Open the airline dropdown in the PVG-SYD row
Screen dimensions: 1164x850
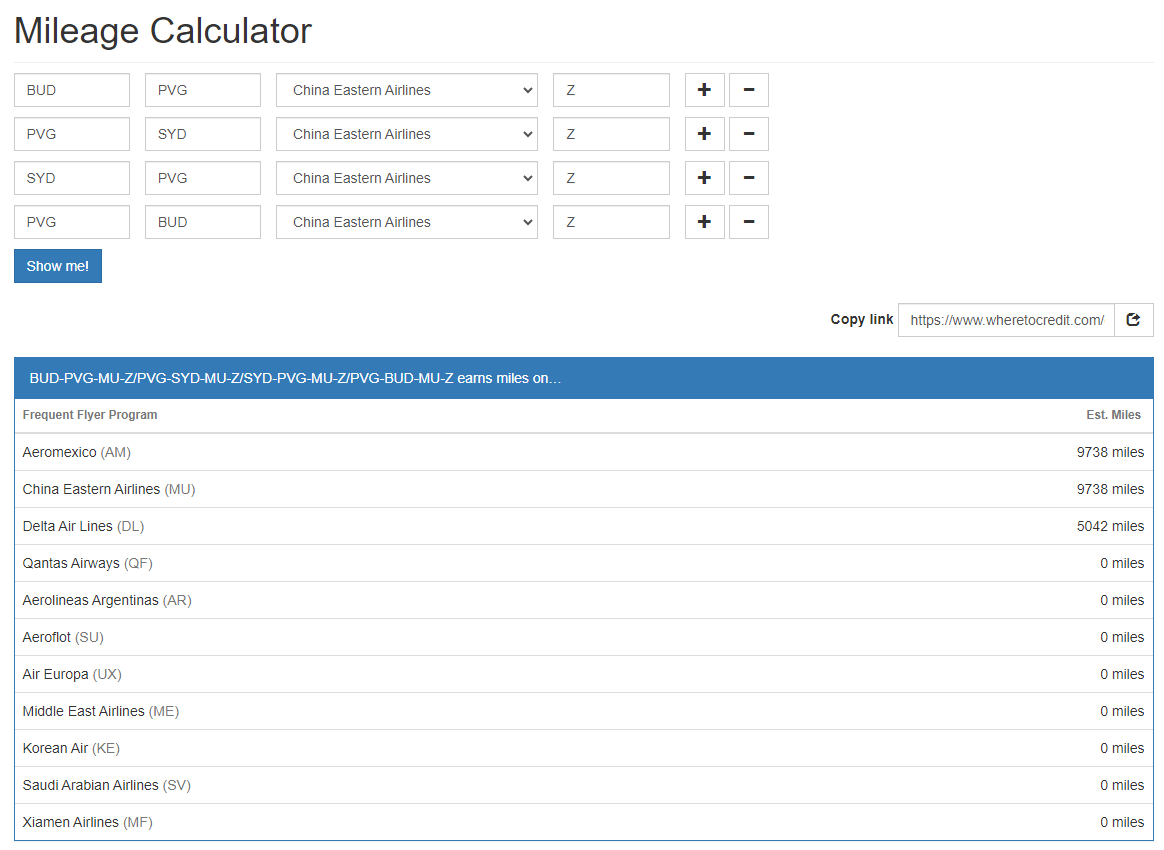[x=407, y=134]
